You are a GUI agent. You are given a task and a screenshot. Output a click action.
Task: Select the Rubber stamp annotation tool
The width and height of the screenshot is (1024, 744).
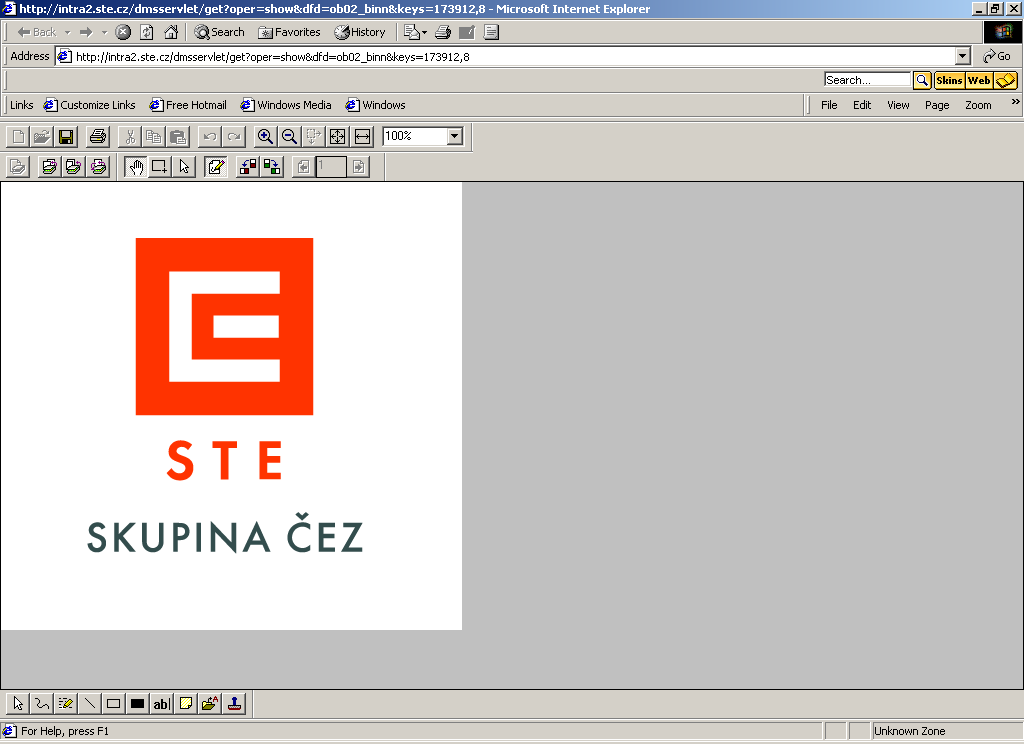[234, 704]
